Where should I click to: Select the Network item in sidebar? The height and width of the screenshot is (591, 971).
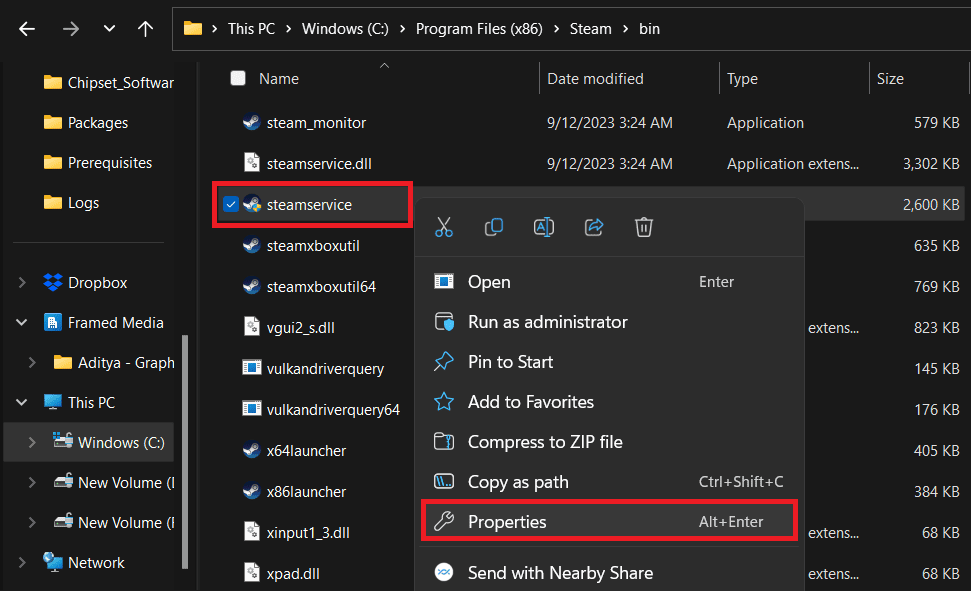[x=97, y=562]
